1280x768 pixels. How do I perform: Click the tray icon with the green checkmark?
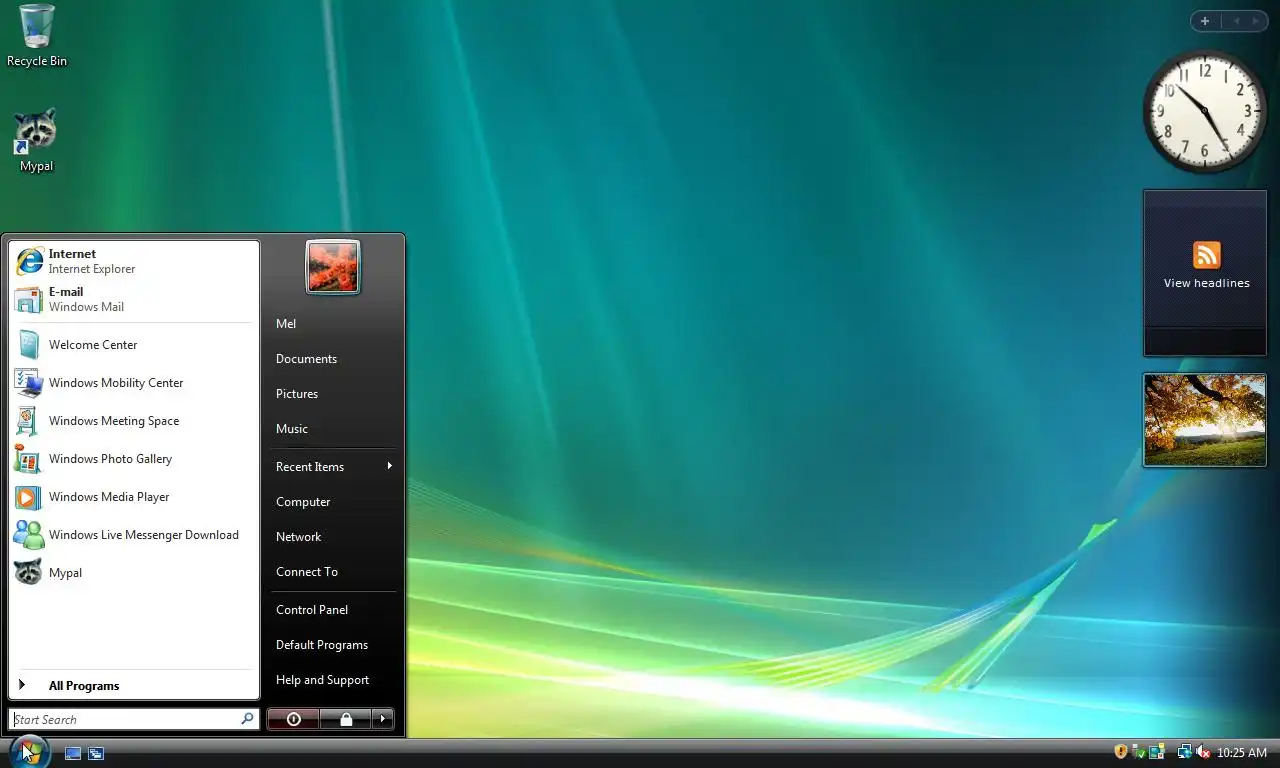(1139, 752)
